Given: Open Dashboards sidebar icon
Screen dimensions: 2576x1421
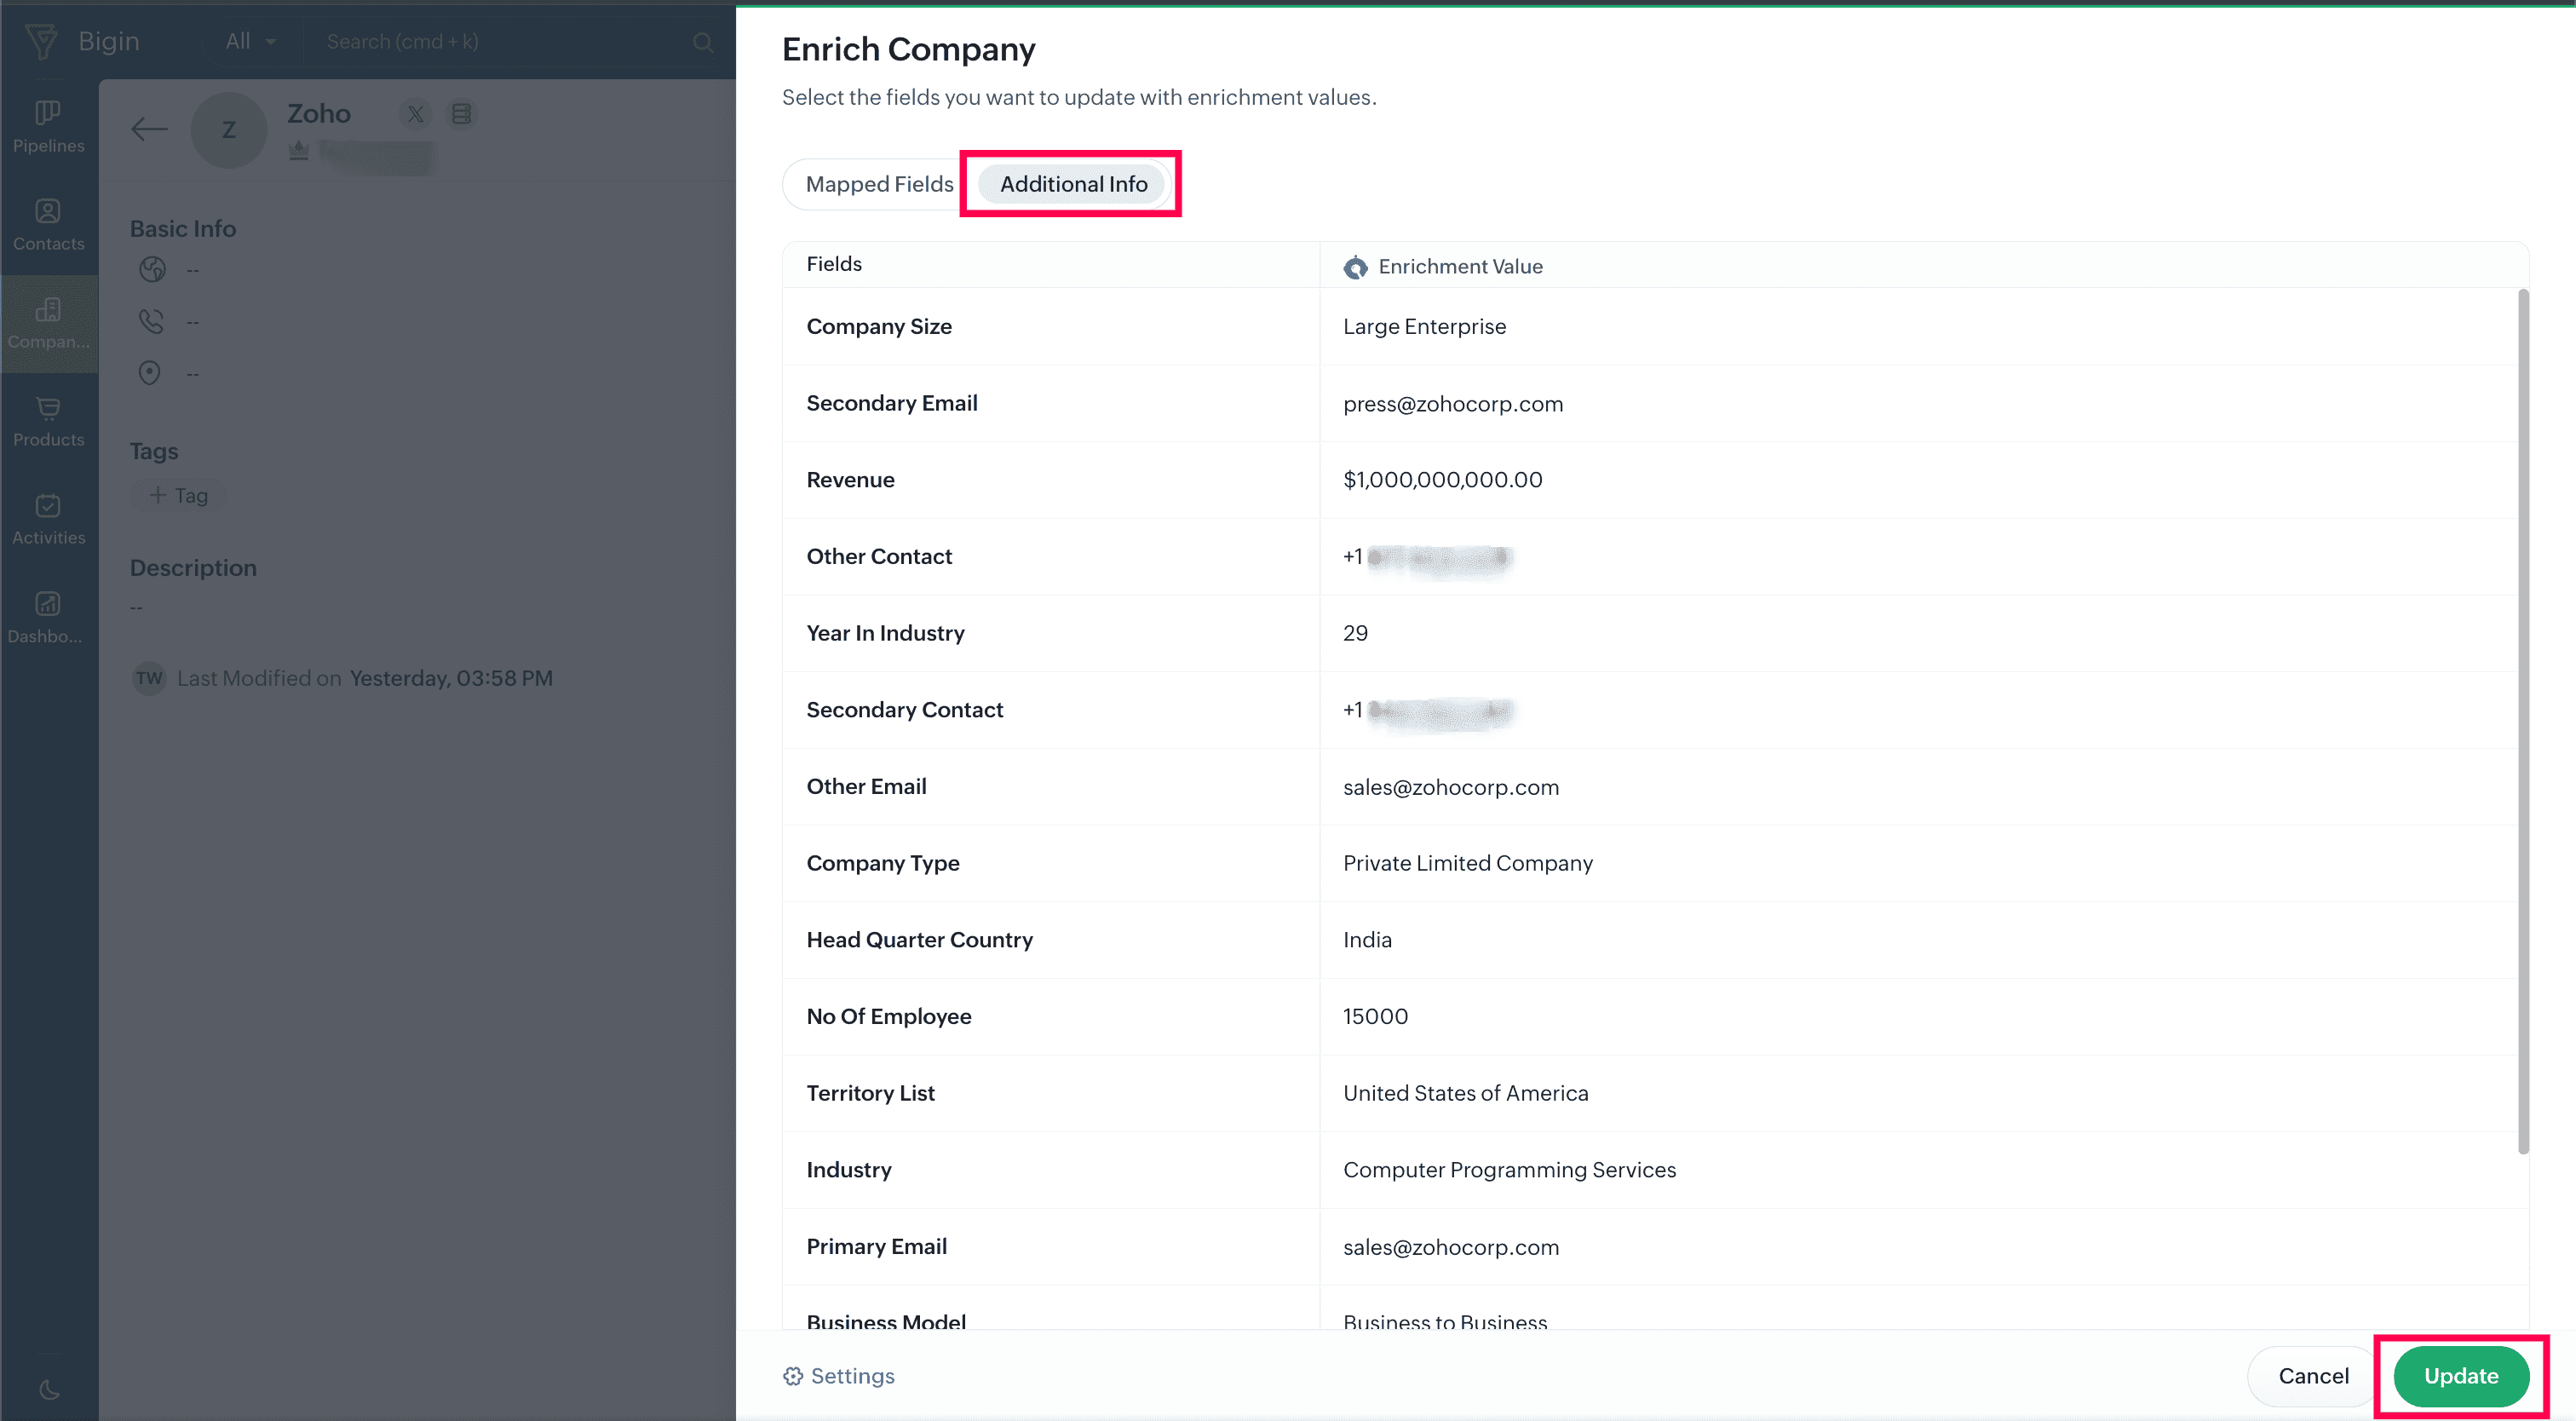Looking at the screenshot, I should coord(48,617).
